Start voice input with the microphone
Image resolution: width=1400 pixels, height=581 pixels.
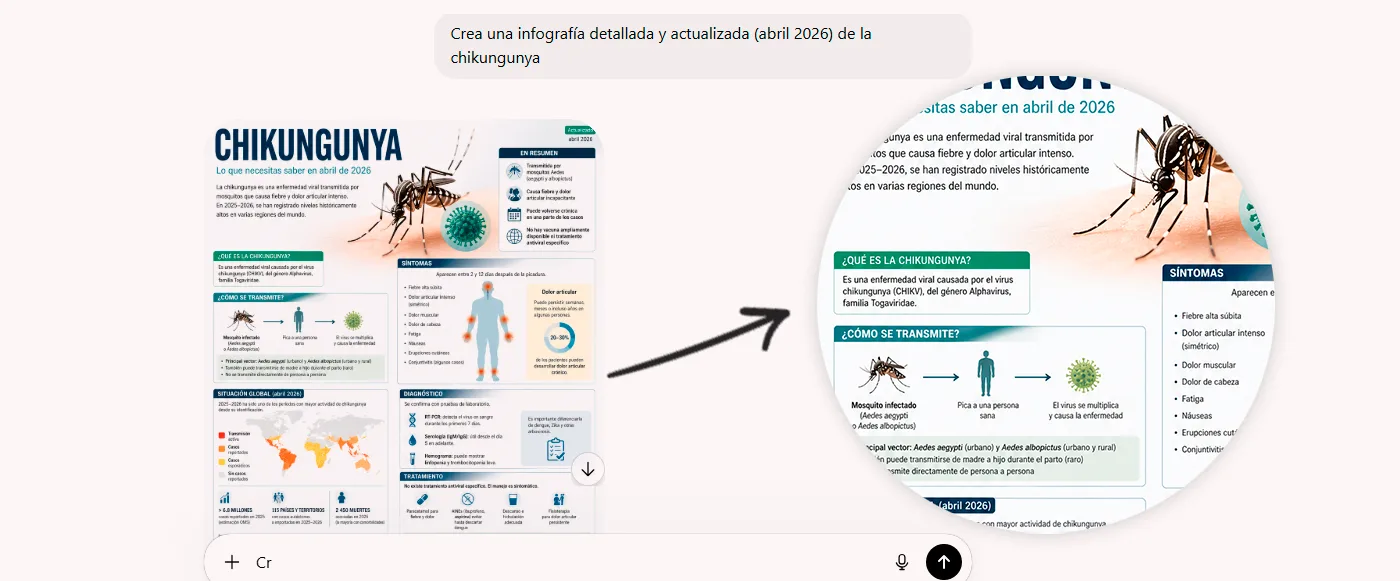point(902,562)
